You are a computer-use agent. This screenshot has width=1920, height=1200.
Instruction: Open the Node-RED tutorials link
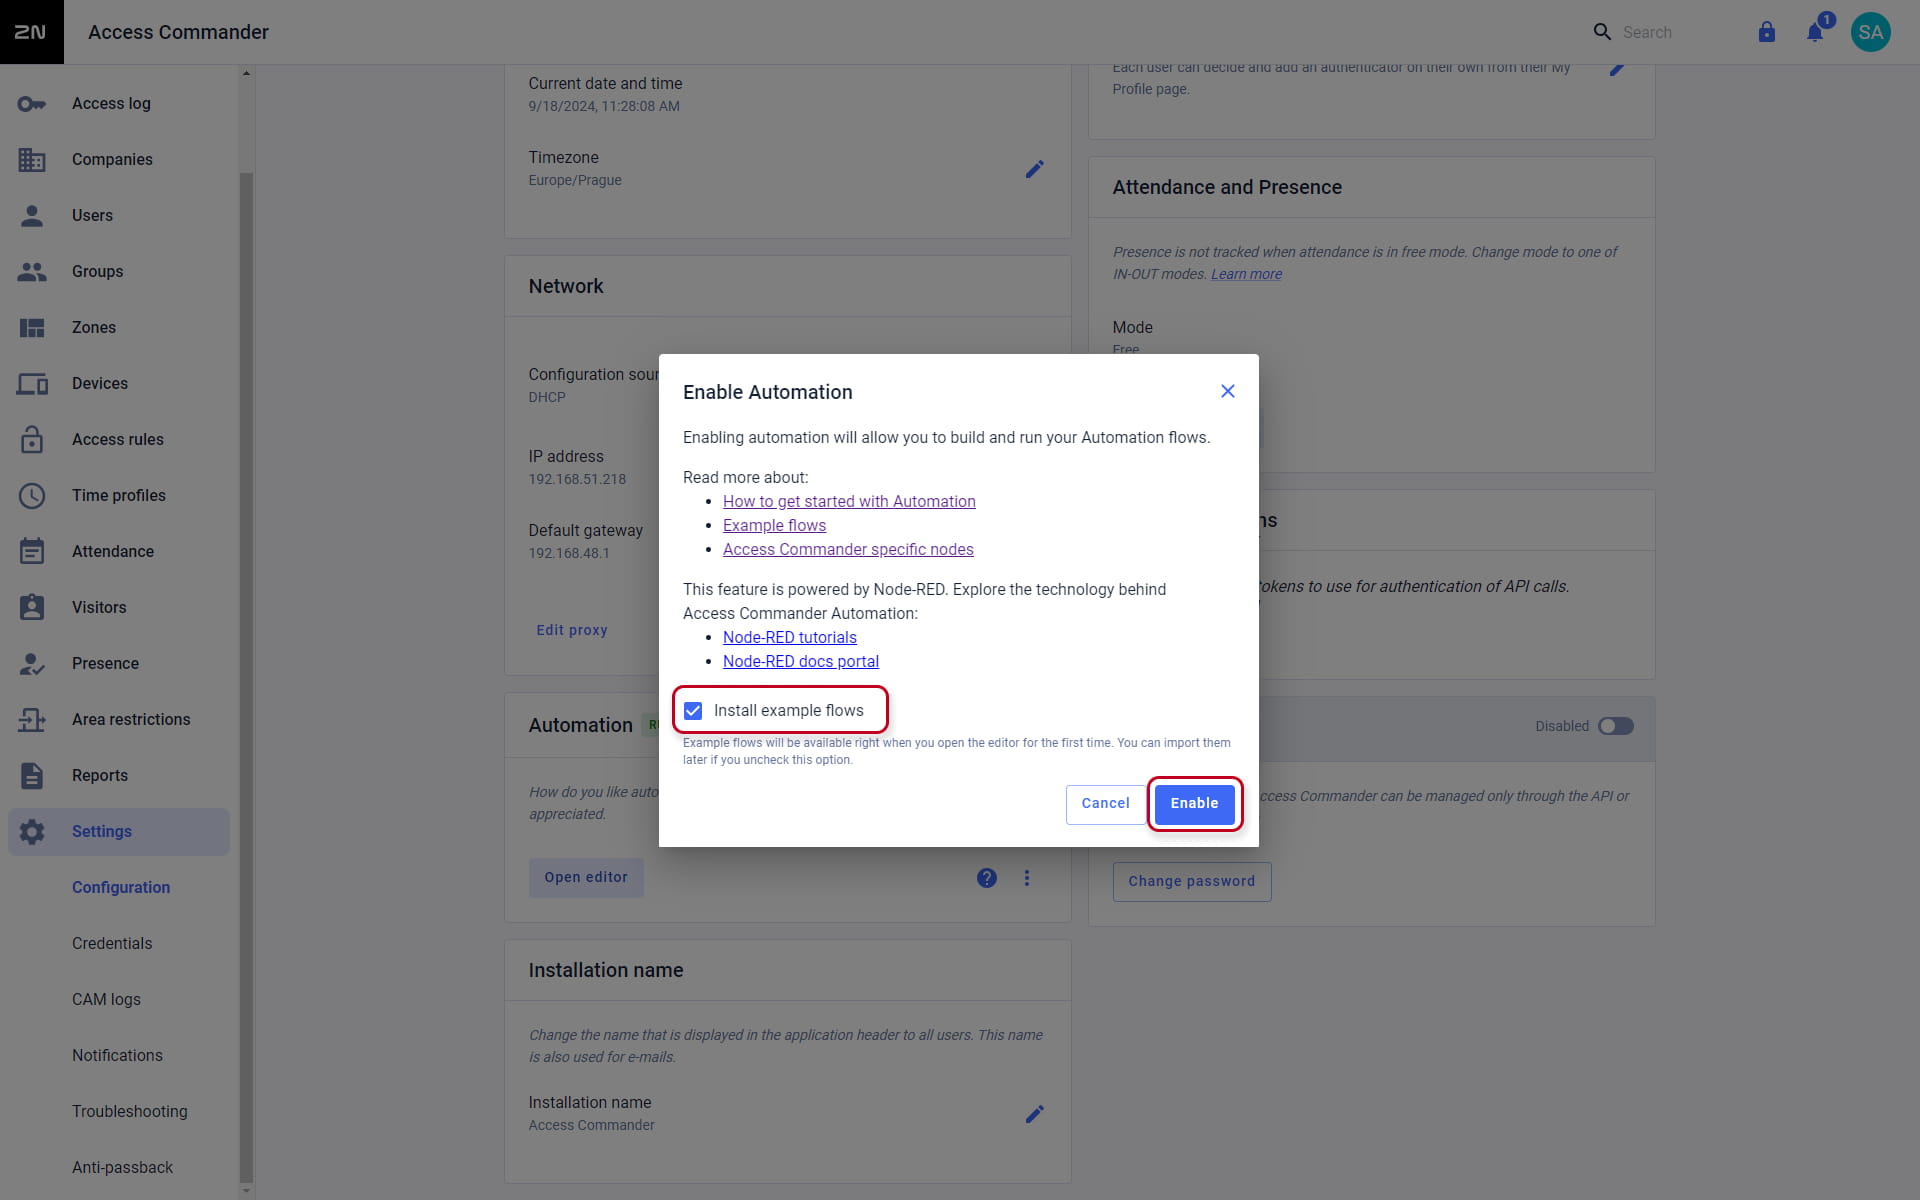click(x=790, y=638)
